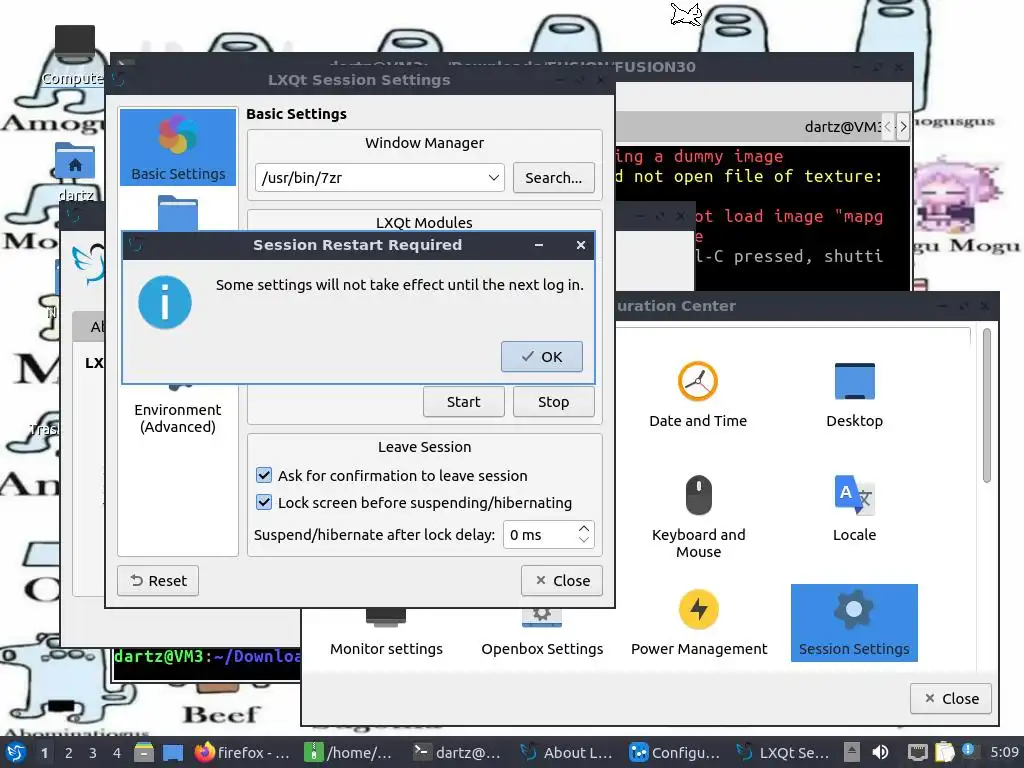This screenshot has height=768, width=1024.
Task: Switch to /home/... archive taskbar entry
Action: coord(350,753)
